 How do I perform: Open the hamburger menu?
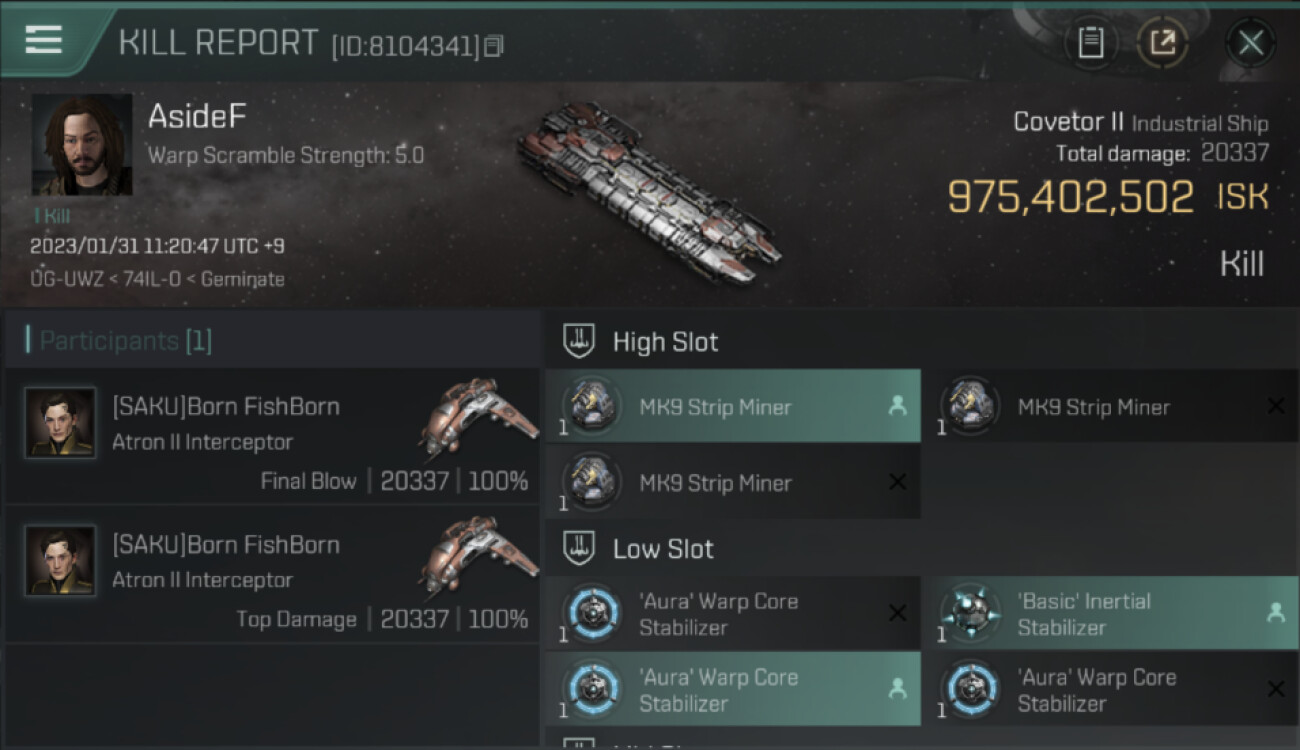[43, 40]
